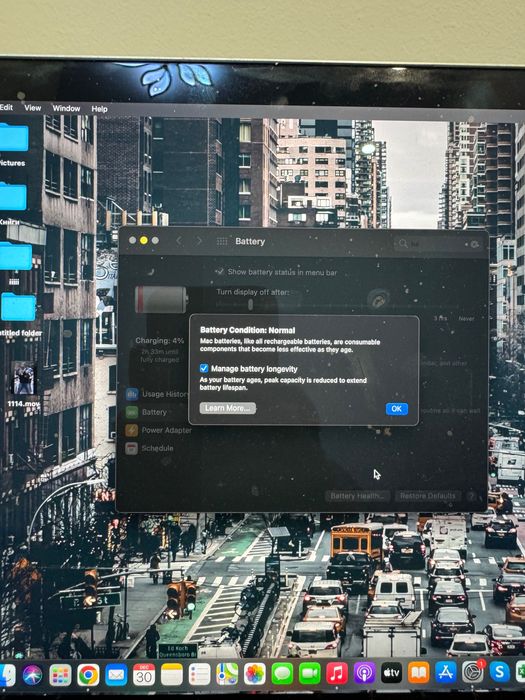
Task: Open Podcasts from the dock
Action: 364,673
